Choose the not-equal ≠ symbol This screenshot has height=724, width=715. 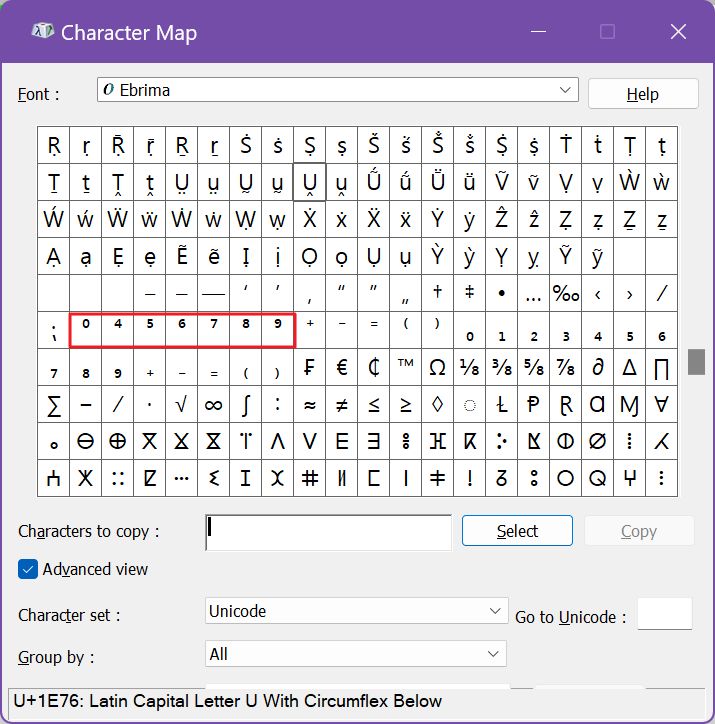pyautogui.click(x=342, y=404)
